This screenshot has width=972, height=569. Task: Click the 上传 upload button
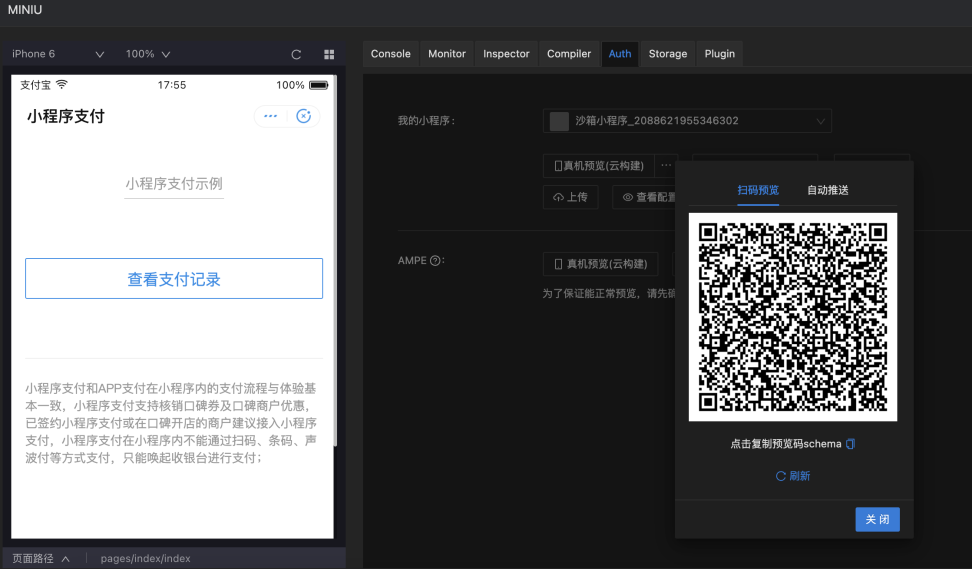pos(570,197)
